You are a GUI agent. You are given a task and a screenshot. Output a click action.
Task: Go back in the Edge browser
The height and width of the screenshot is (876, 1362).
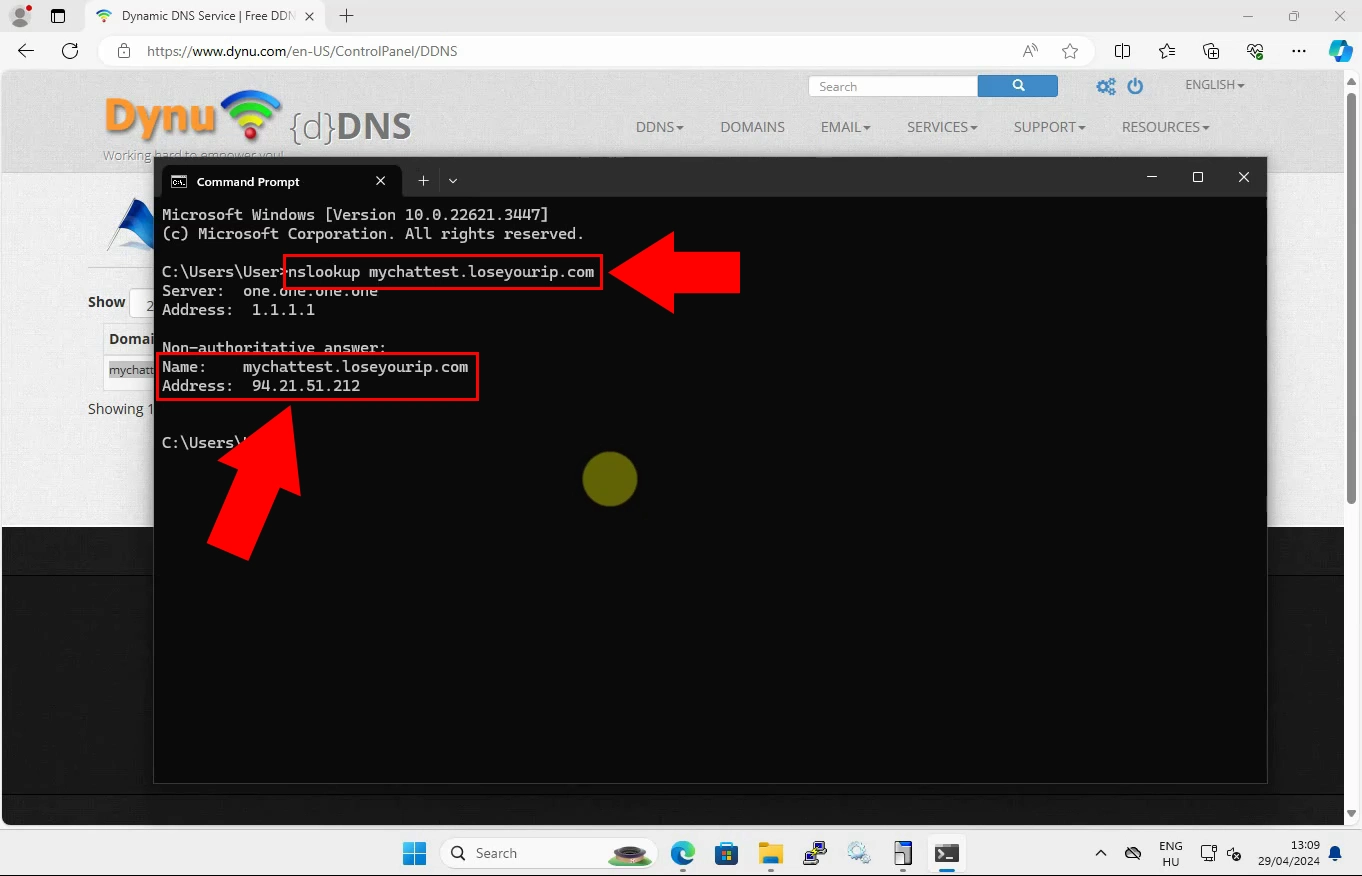(26, 51)
